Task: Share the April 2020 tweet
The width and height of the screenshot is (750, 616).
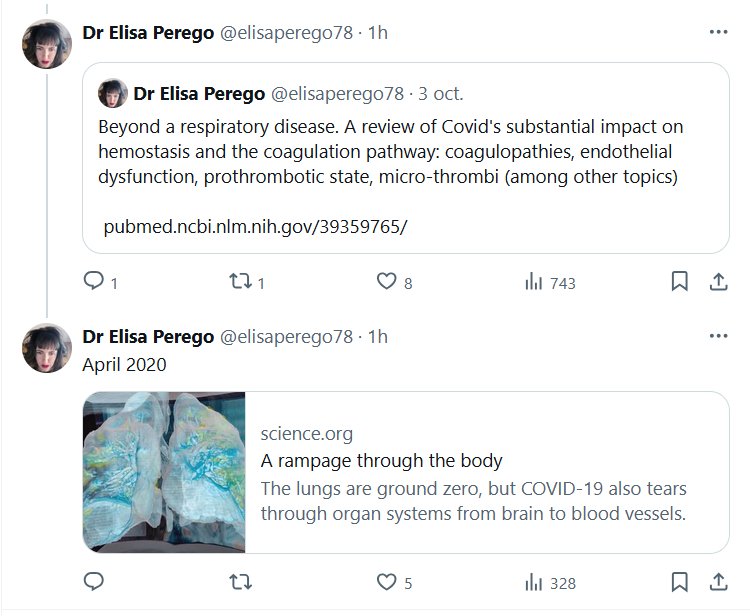Action: pyautogui.click(x=718, y=582)
